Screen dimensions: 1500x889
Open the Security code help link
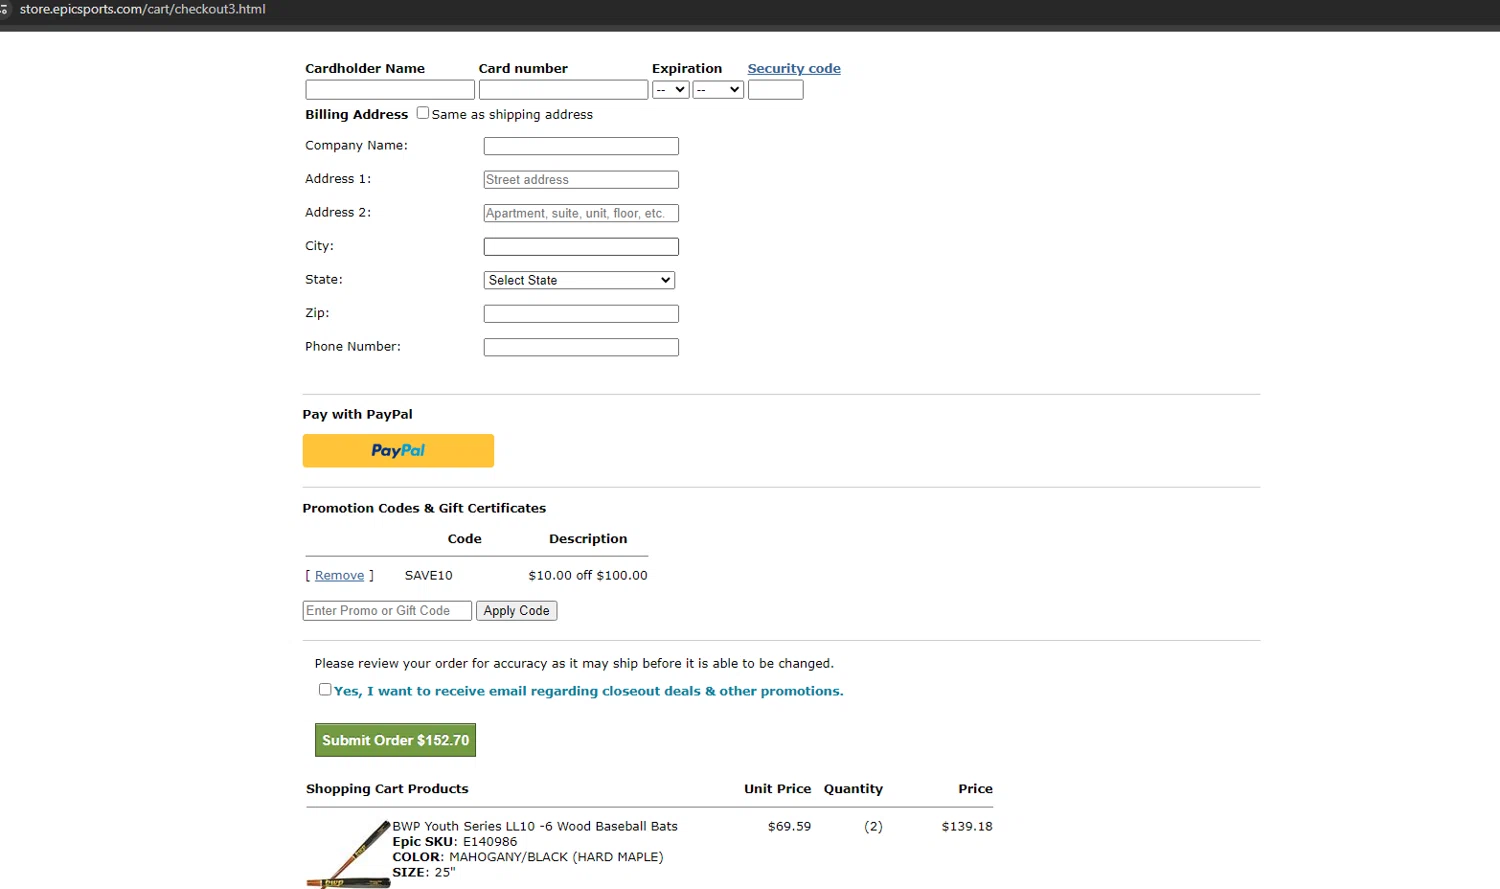pyautogui.click(x=794, y=69)
